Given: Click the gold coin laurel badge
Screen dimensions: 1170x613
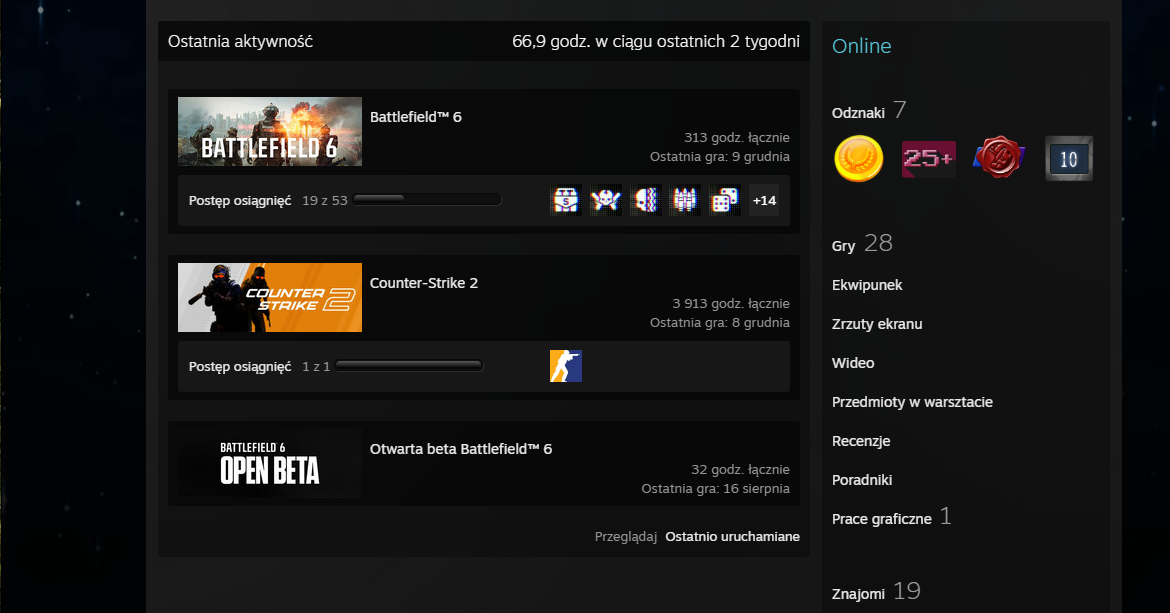Looking at the screenshot, I should coord(858,159).
